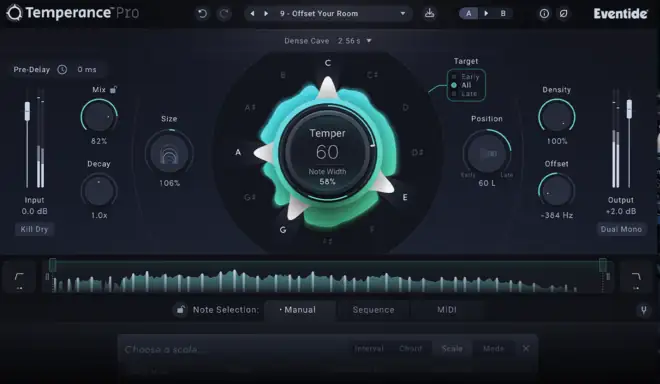Toggle note A on the wheel
Image resolution: width=660 pixels, height=384 pixels.
238,152
